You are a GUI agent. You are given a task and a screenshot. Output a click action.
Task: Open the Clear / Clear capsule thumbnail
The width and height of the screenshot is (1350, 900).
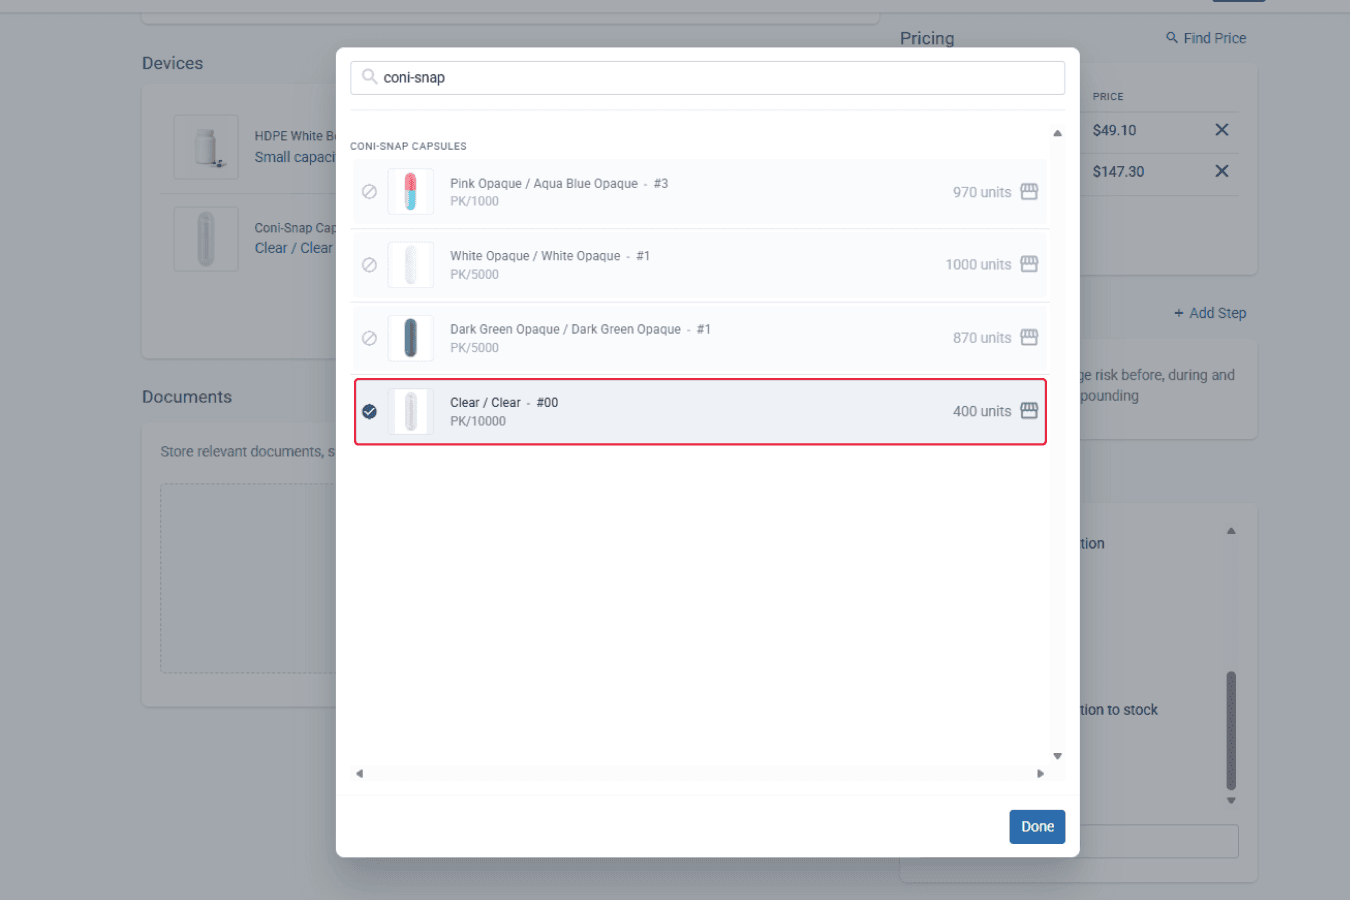410,411
